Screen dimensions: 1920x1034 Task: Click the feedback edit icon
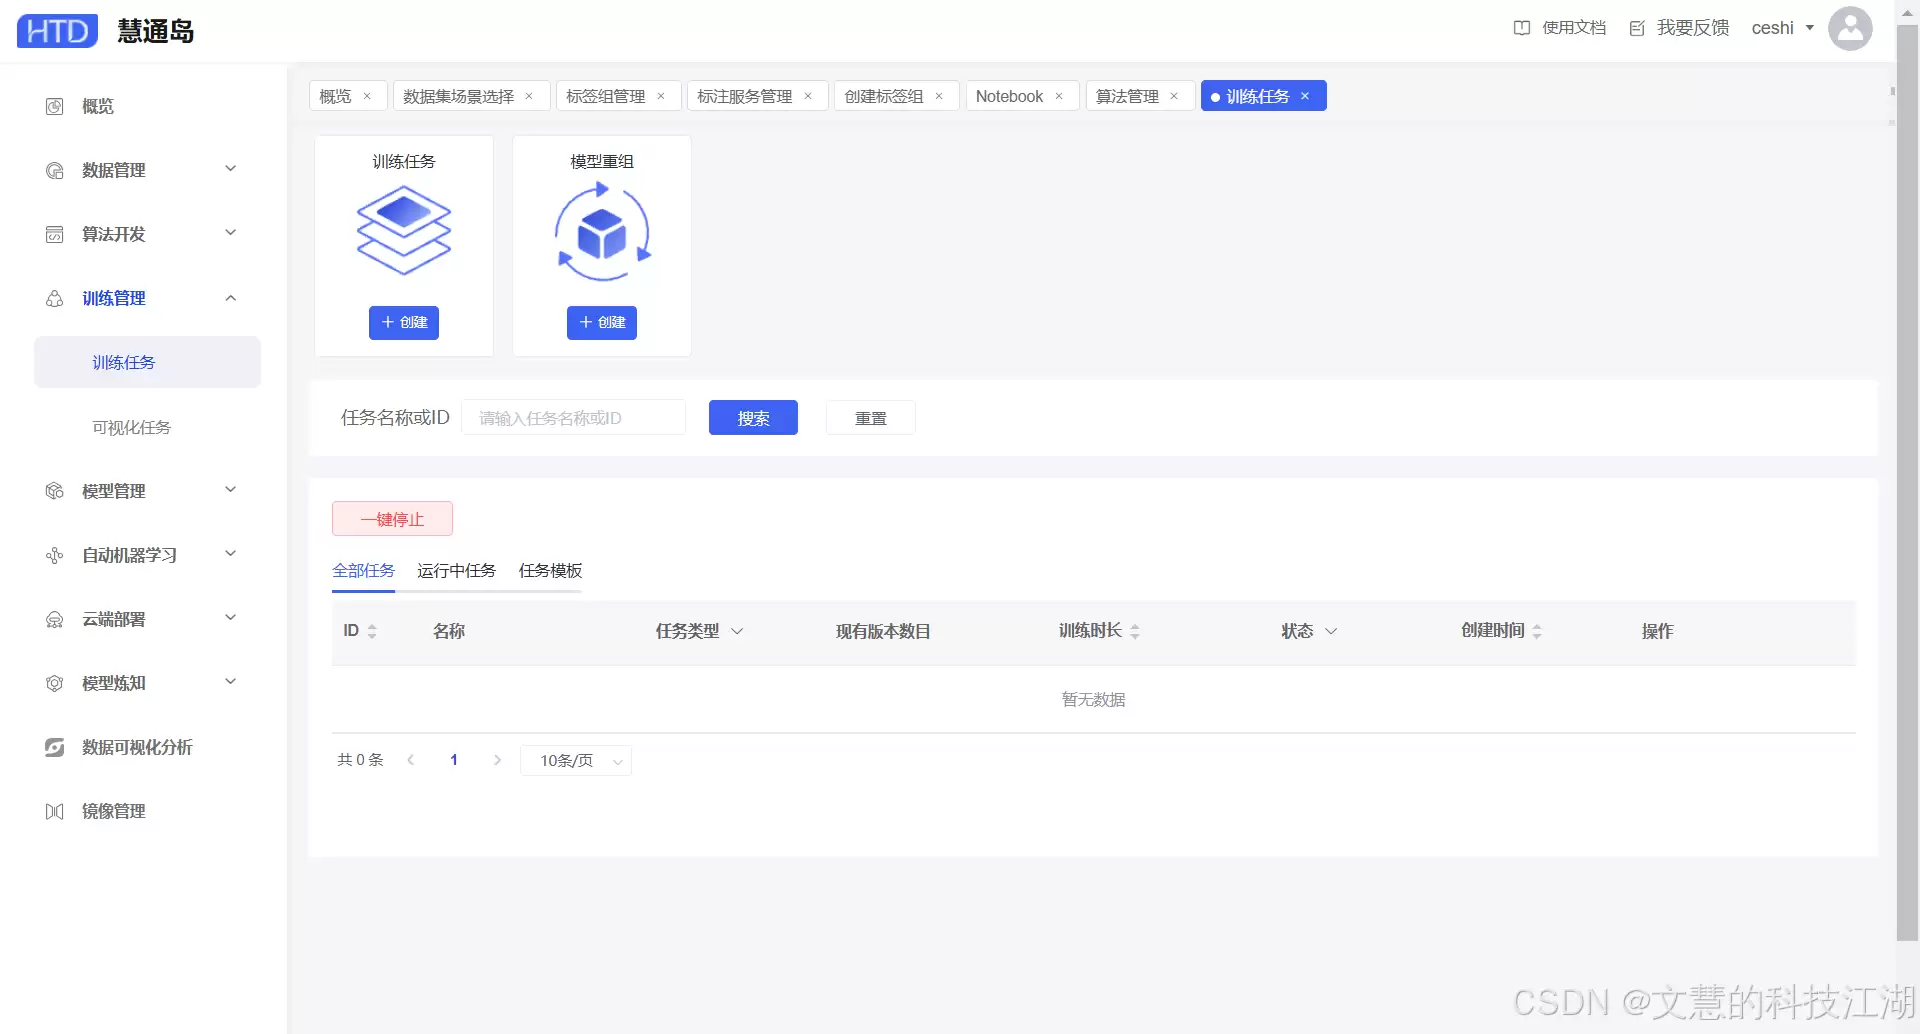click(x=1637, y=28)
